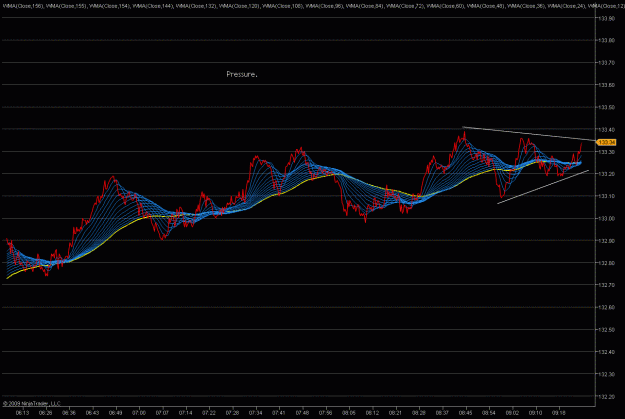625x419 pixels.
Task: Click the 132.40 price axis label
Action: tap(607, 352)
